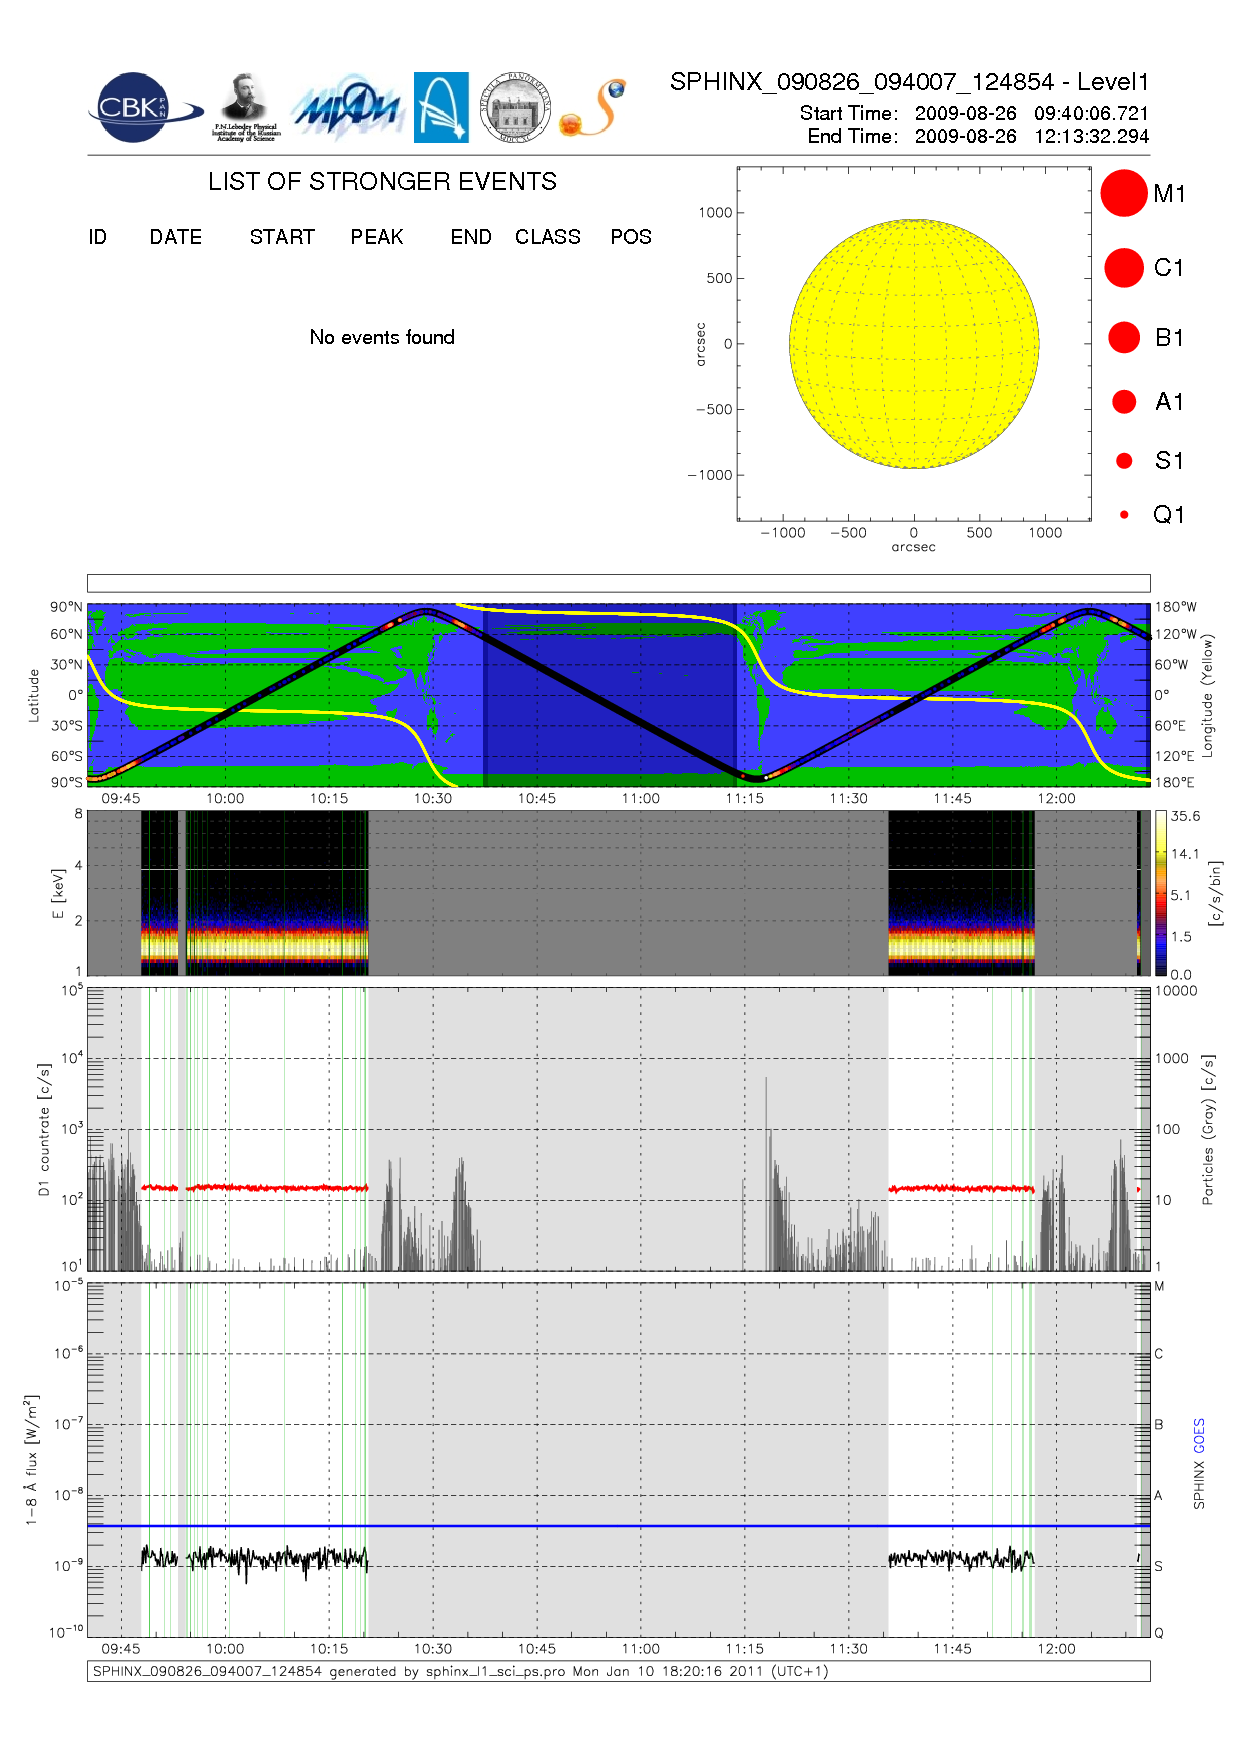1240x1754 pixels.
Task: Click the yellow solar disk center
Action: tap(914, 344)
